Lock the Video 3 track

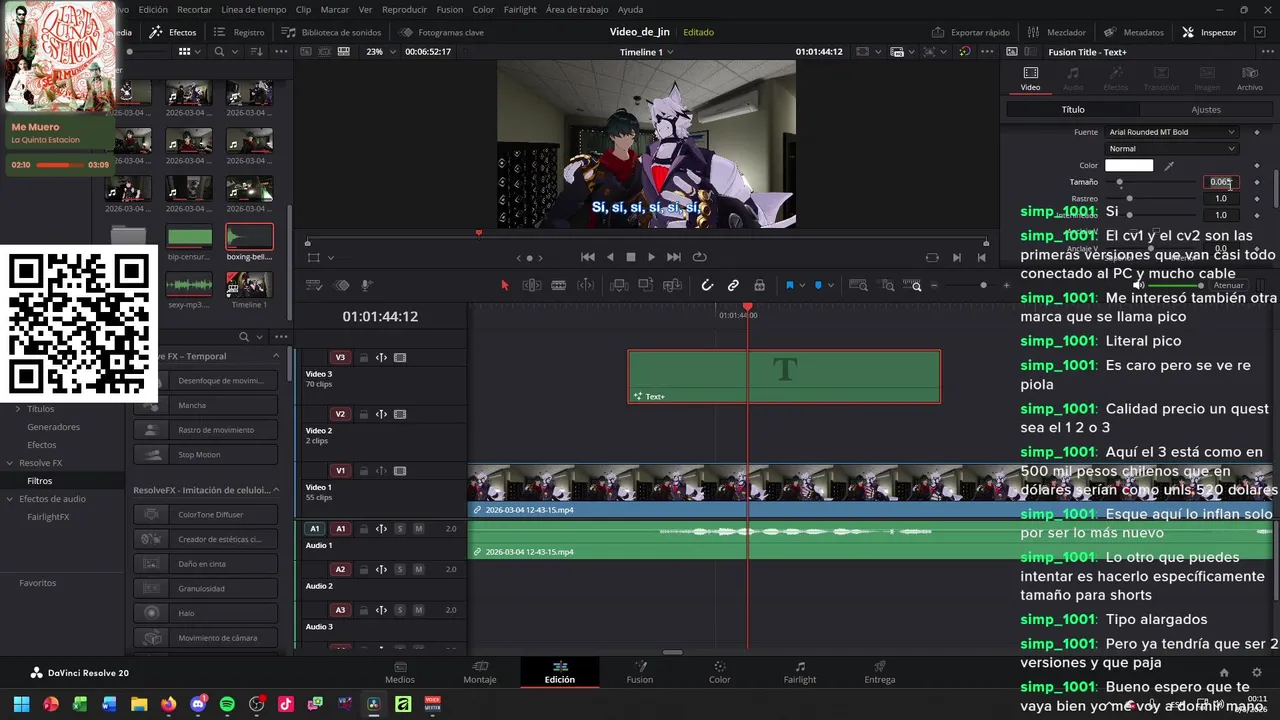pyautogui.click(x=363, y=357)
